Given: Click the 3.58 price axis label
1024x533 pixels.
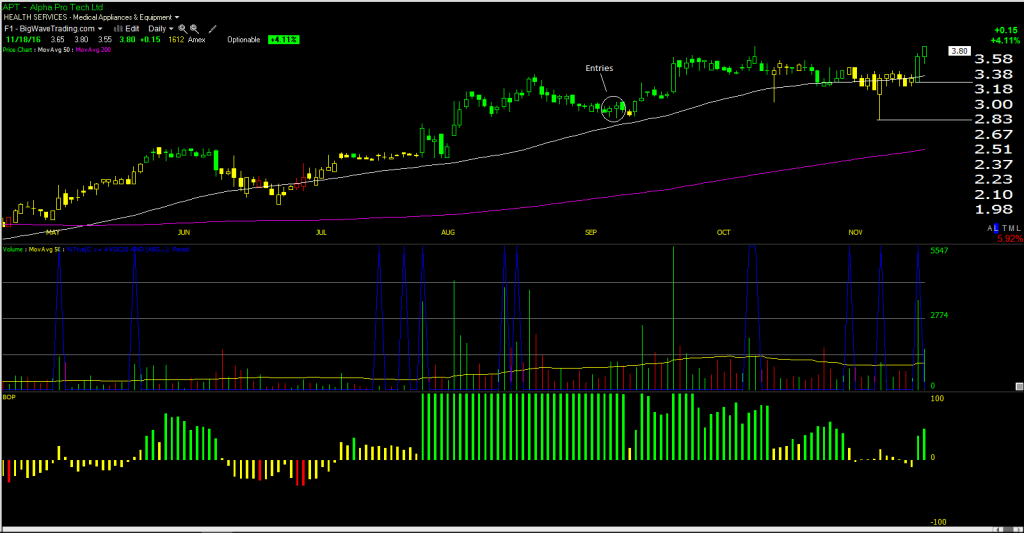Looking at the screenshot, I should (993, 59).
